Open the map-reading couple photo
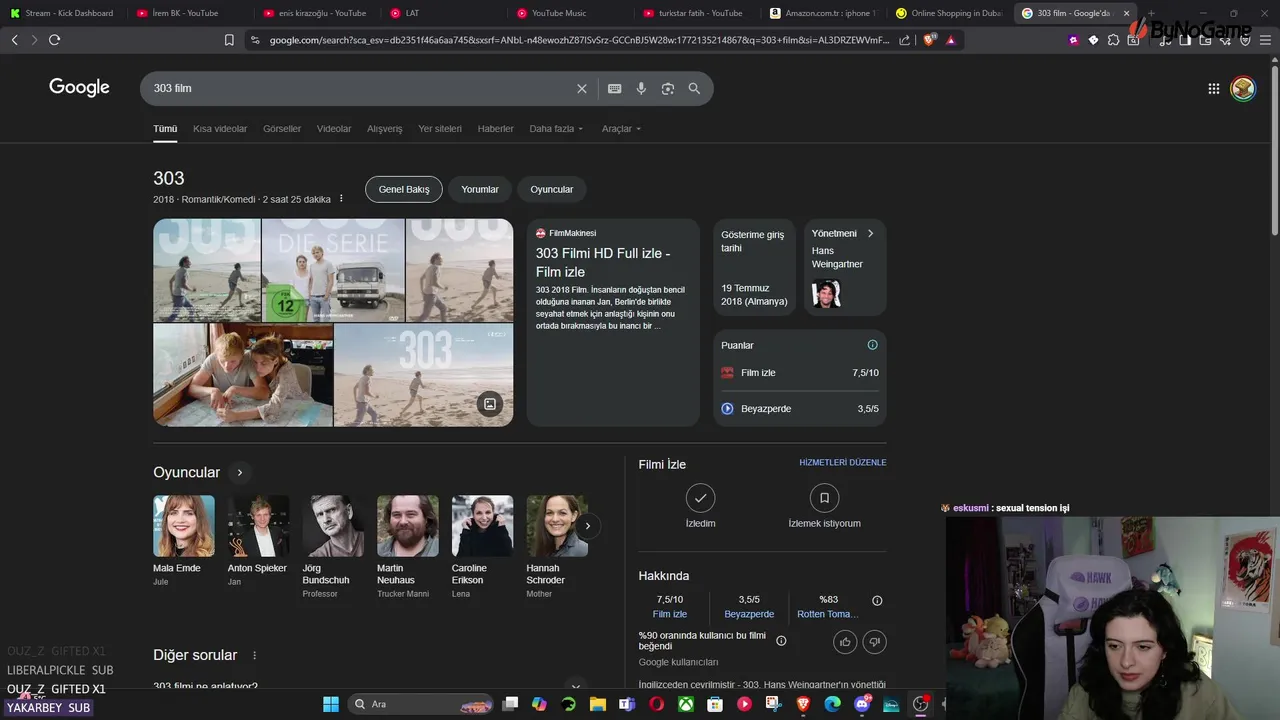 tap(243, 375)
